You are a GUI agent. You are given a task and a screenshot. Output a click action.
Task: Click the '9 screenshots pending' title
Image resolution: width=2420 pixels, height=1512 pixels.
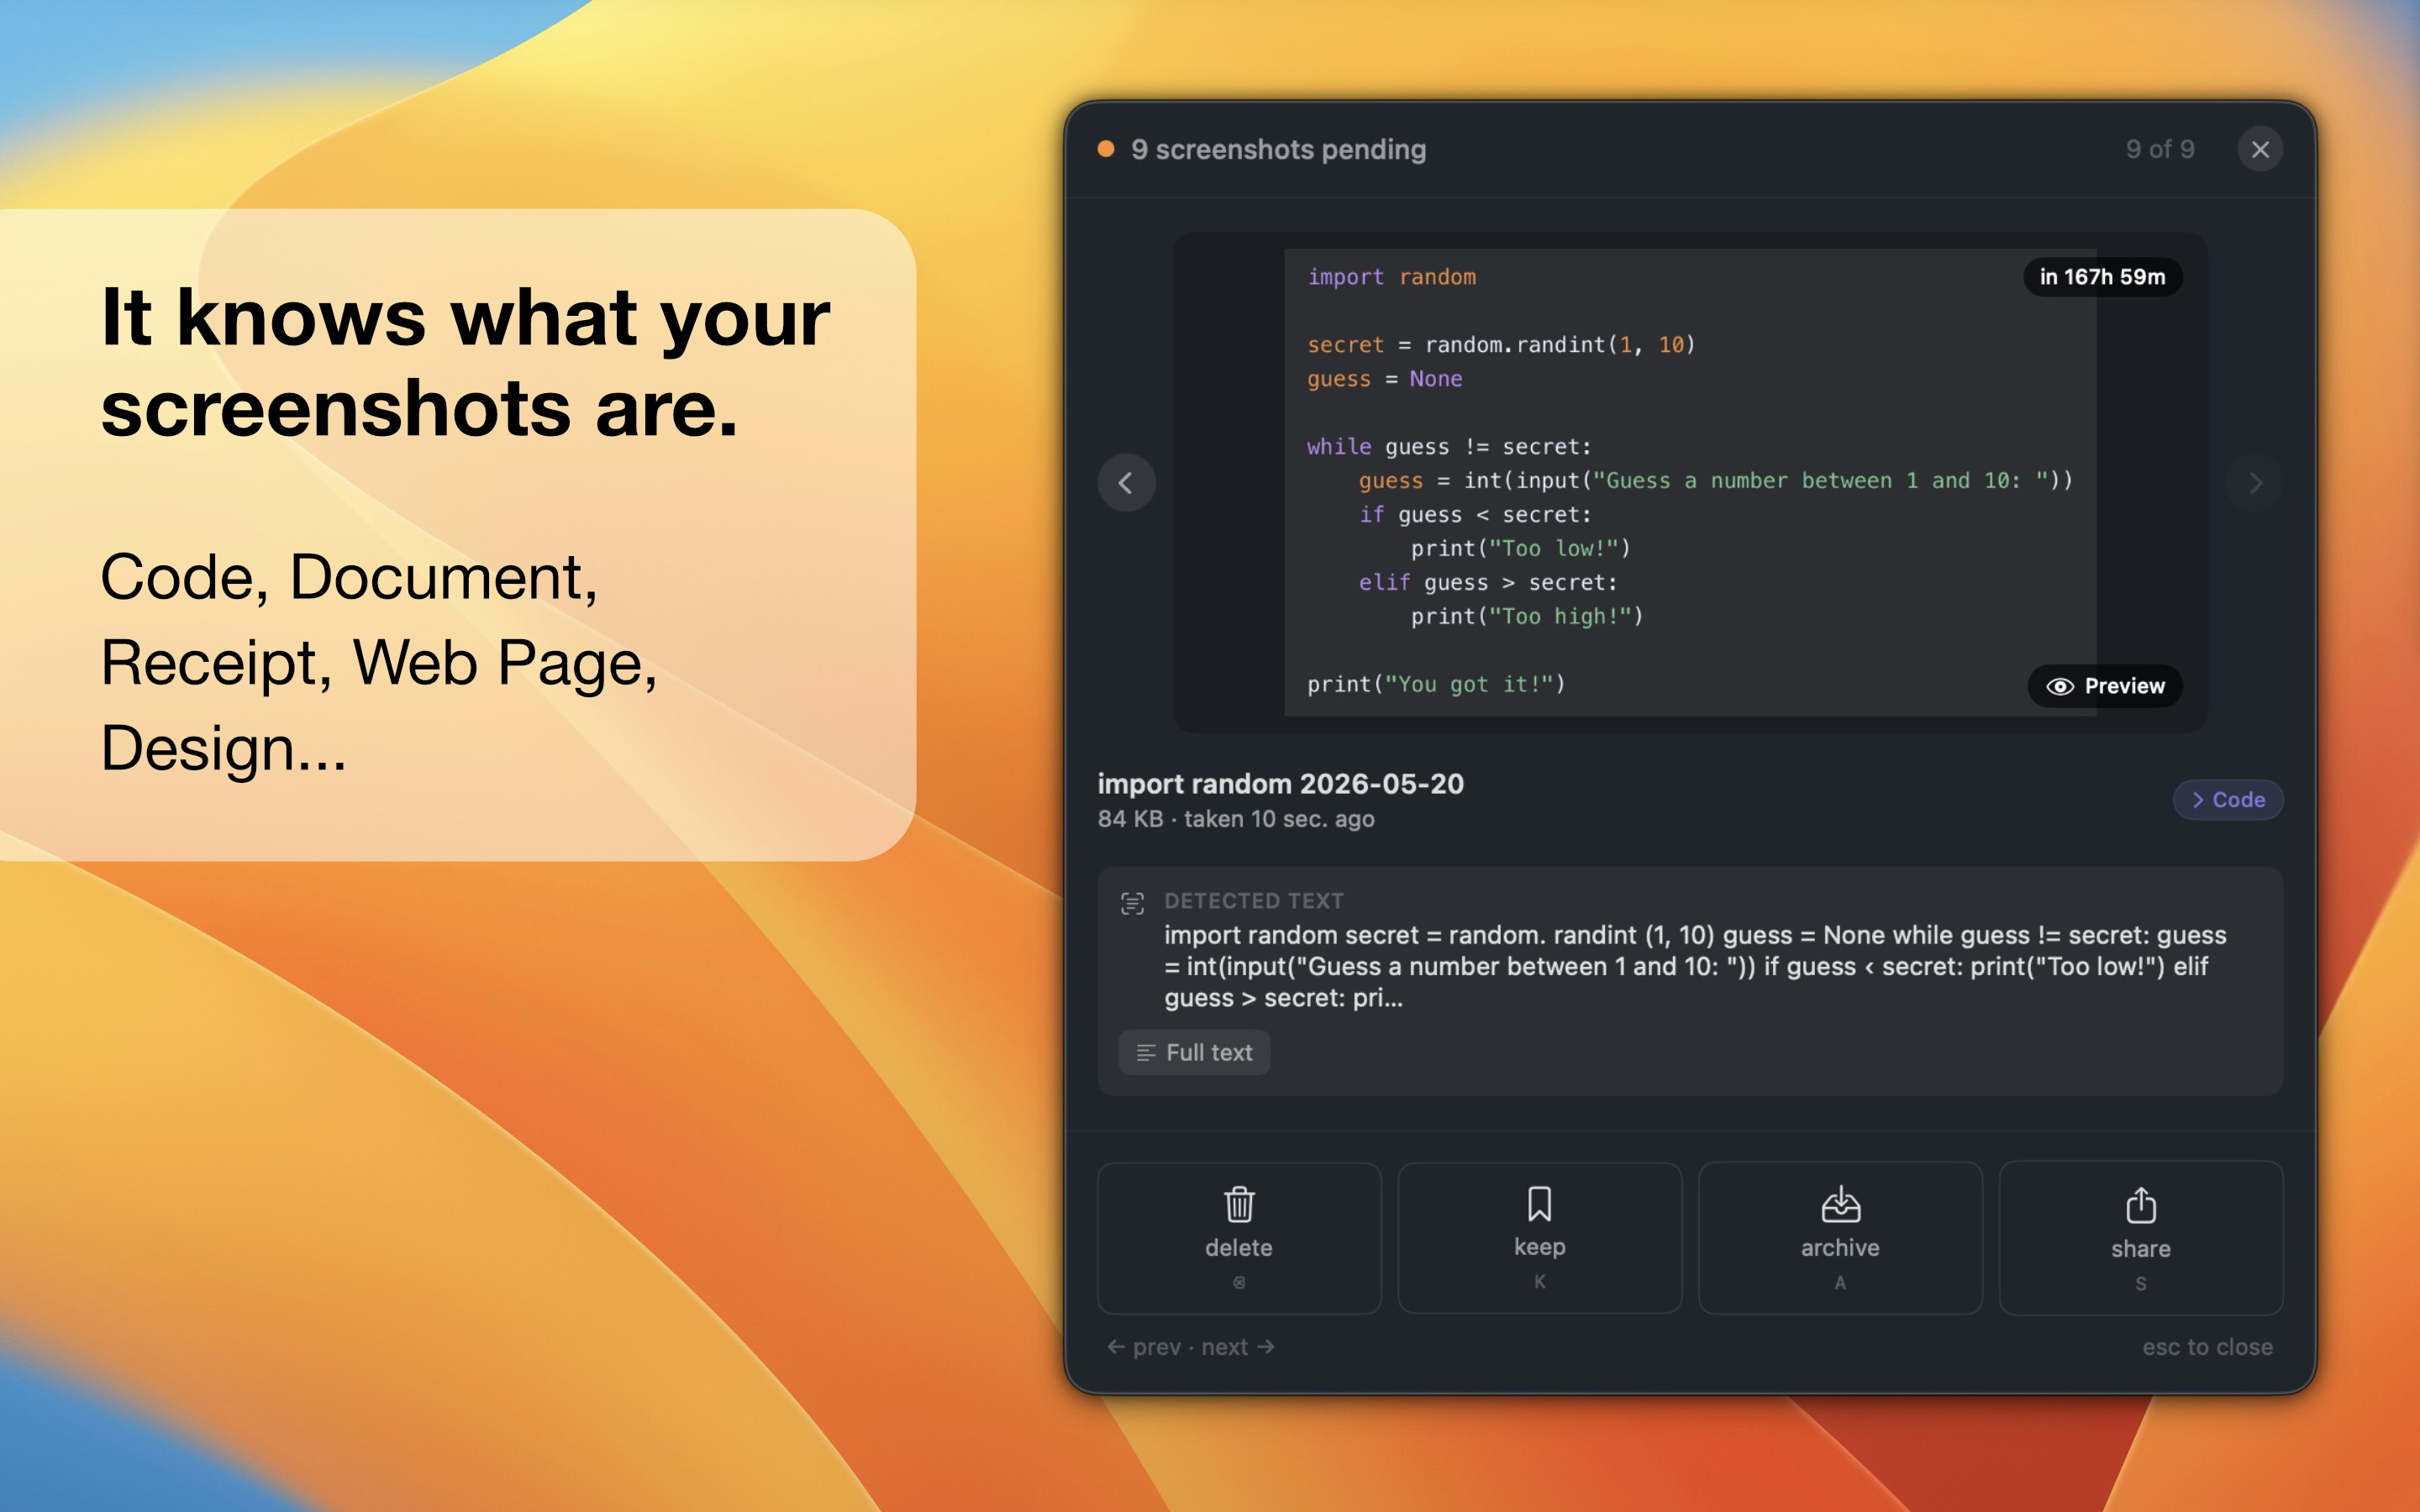pyautogui.click(x=1278, y=149)
